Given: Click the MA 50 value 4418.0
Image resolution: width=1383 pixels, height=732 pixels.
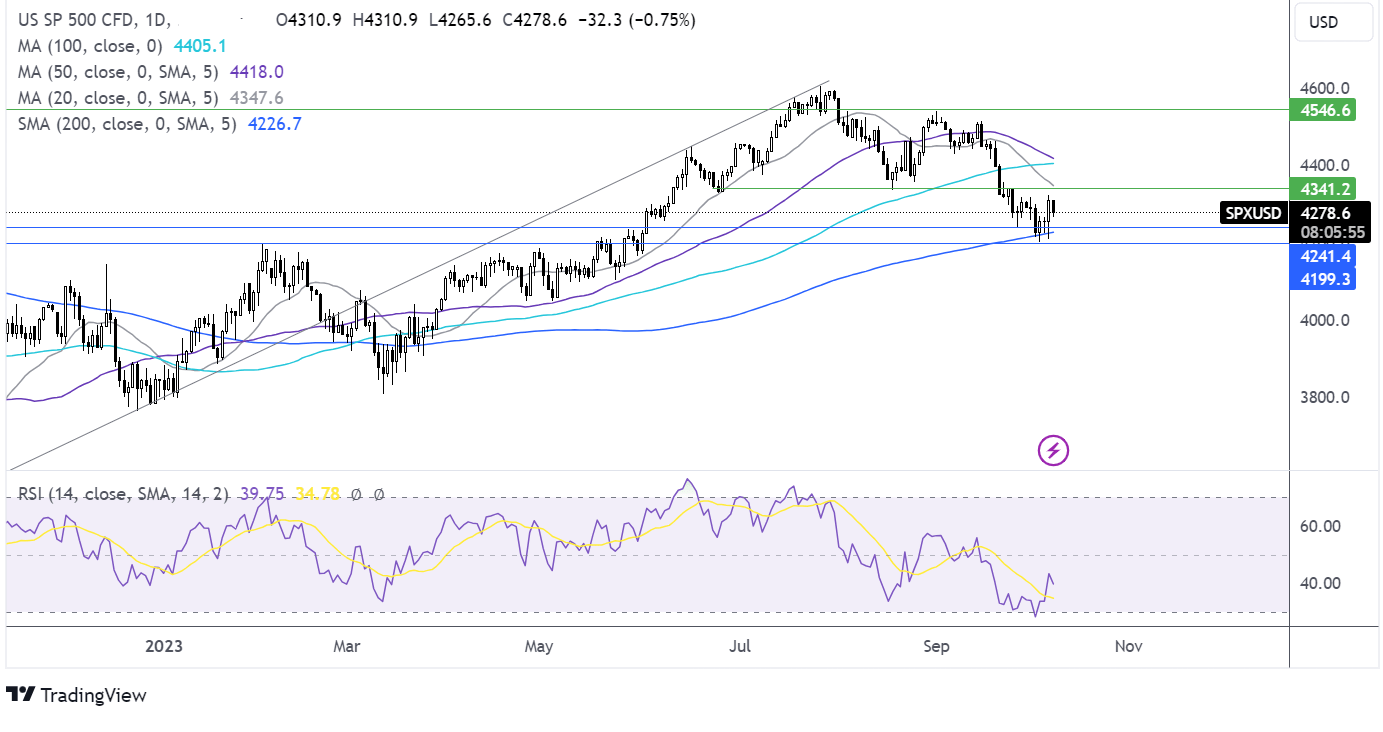Looking at the screenshot, I should (x=257, y=72).
